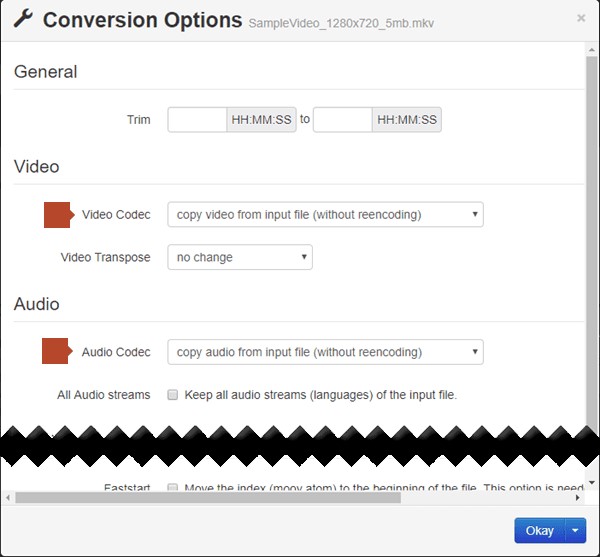Click the vertical scrollbar up arrow
The height and width of the screenshot is (557, 600).
pos(592,50)
